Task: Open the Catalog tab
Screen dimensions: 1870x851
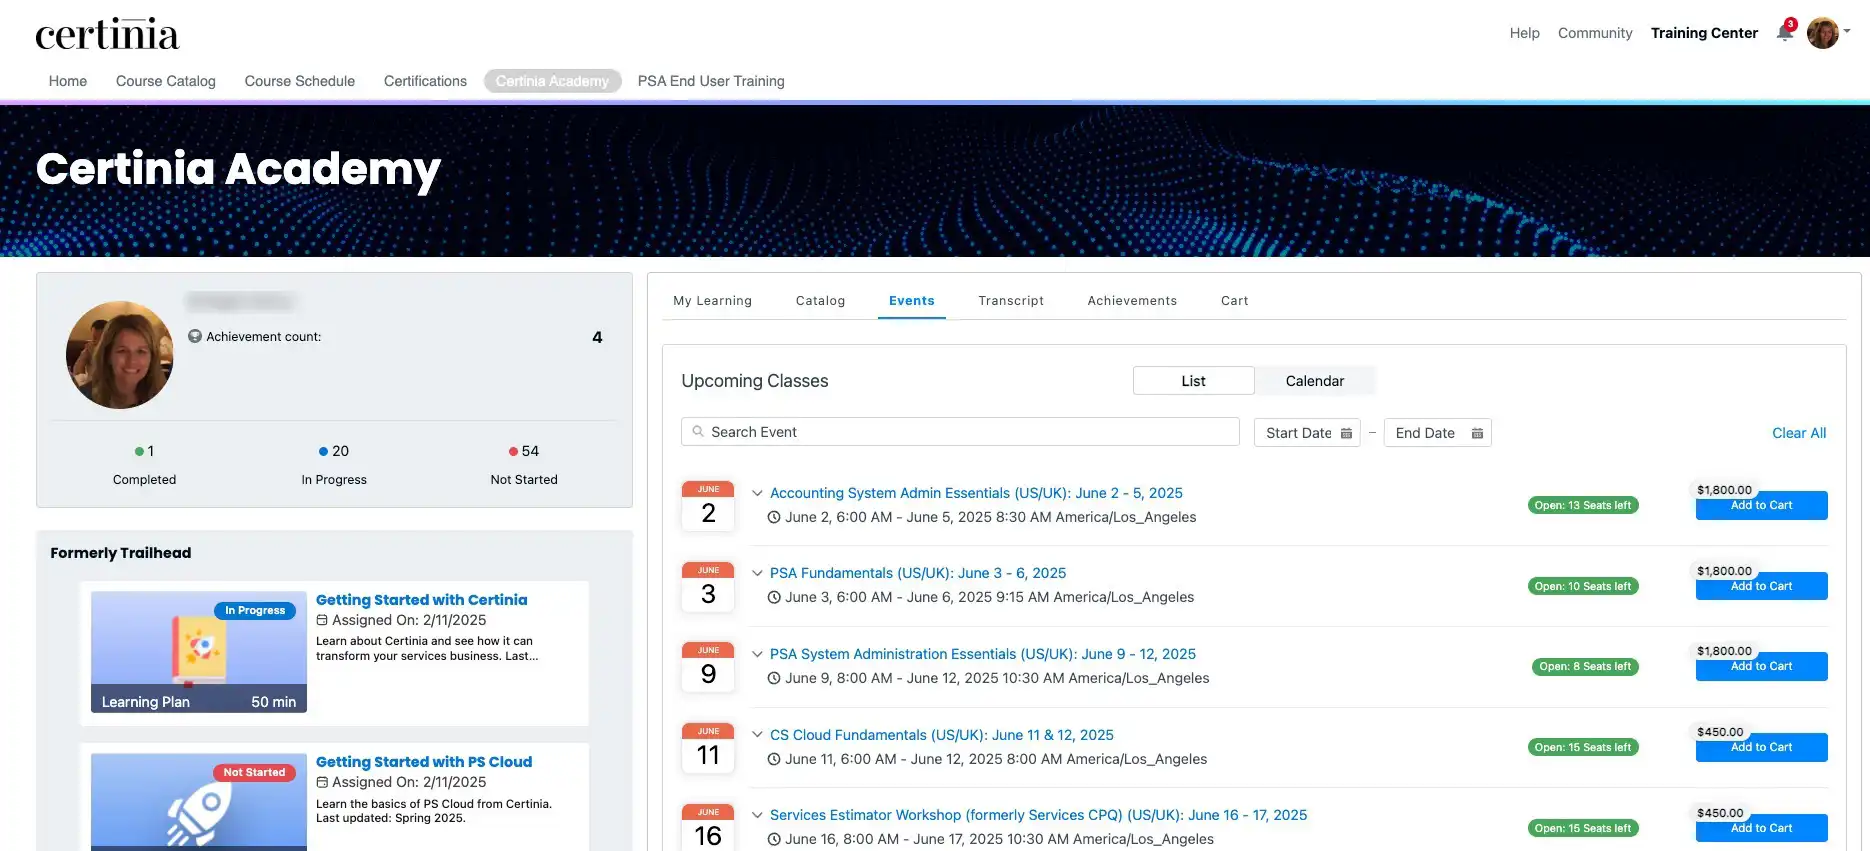Action: (x=821, y=301)
